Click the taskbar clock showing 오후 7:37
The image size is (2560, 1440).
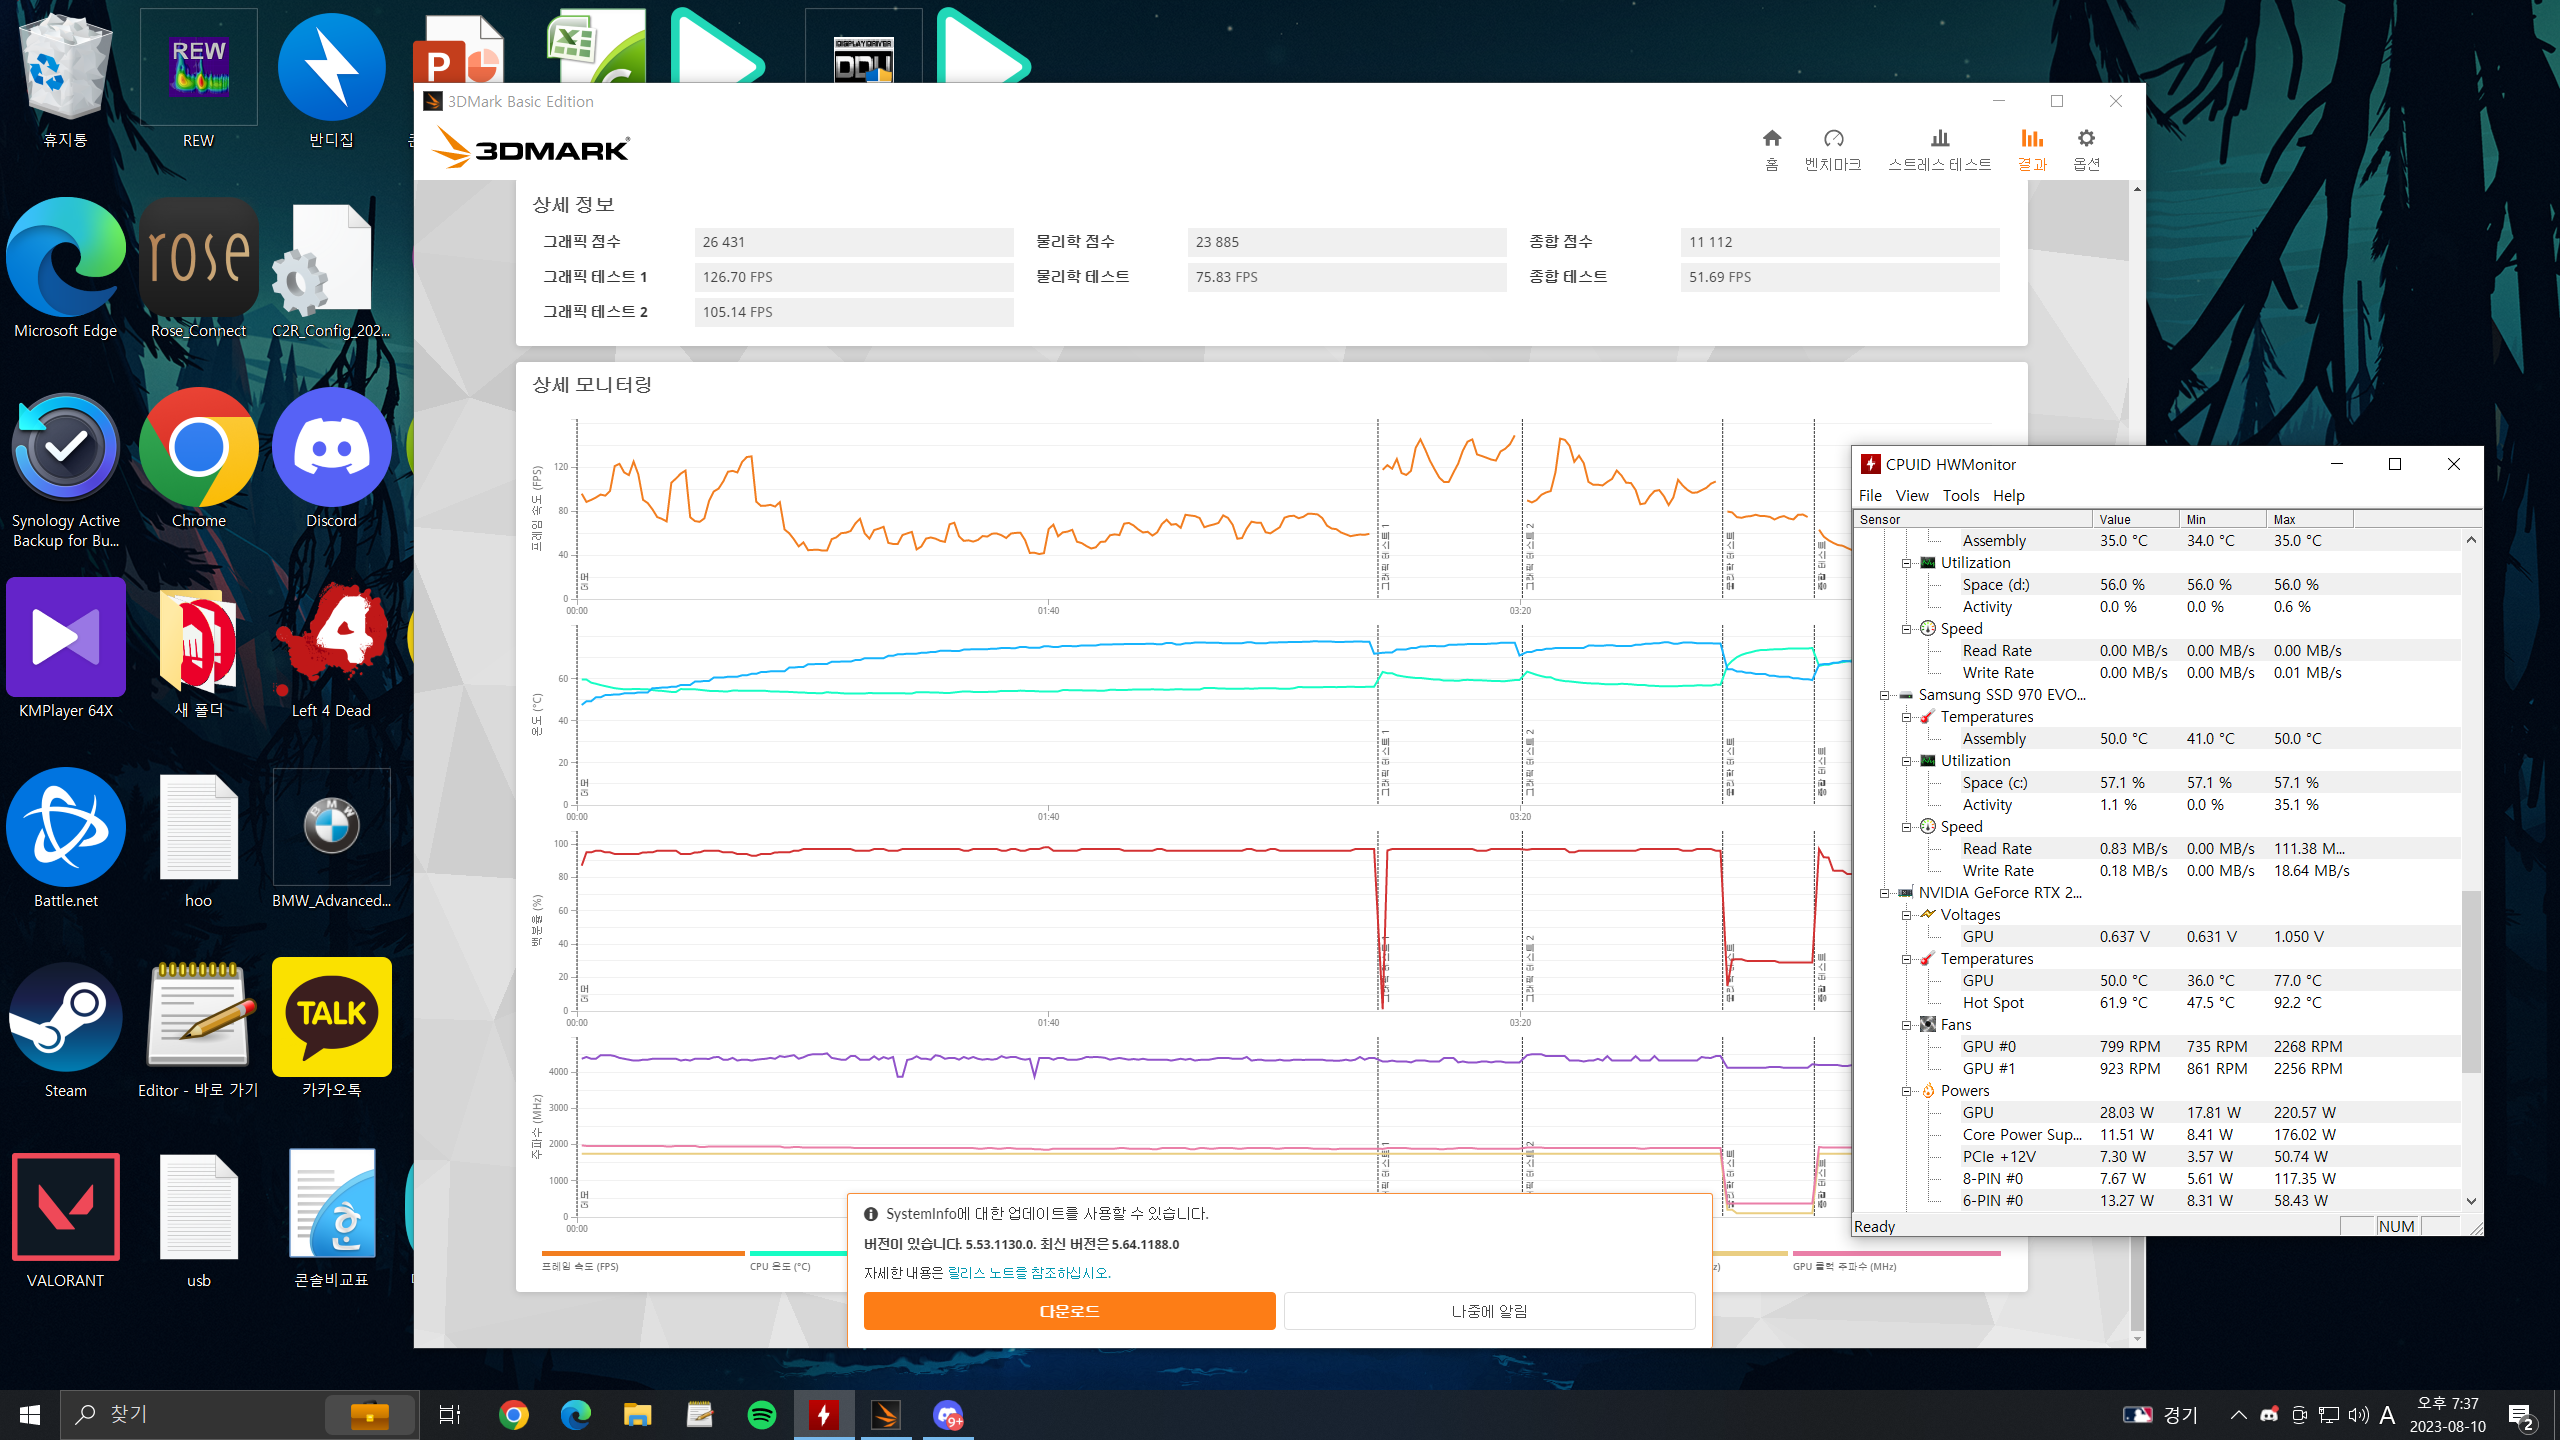2448,1415
